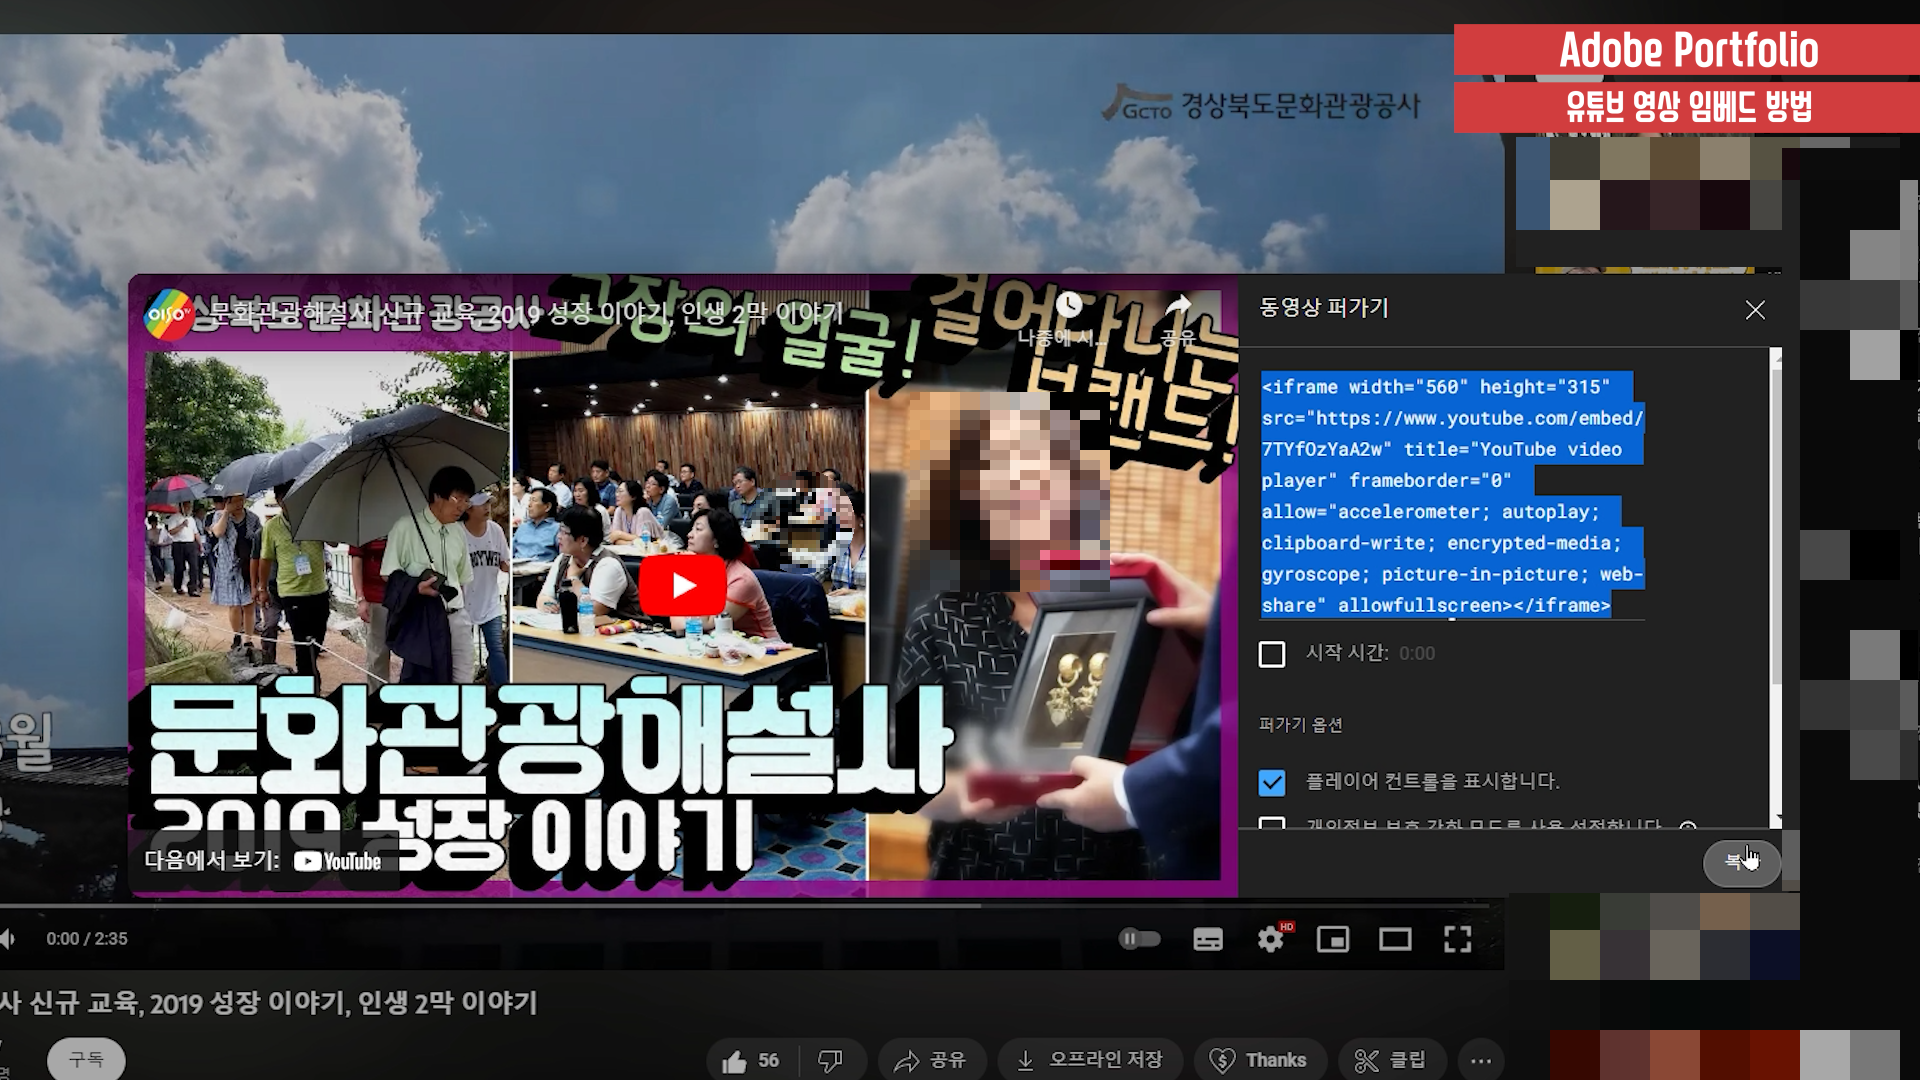This screenshot has height=1080, width=1920.
Task: Open the three-dot more actions menu
Action: 1481,1060
